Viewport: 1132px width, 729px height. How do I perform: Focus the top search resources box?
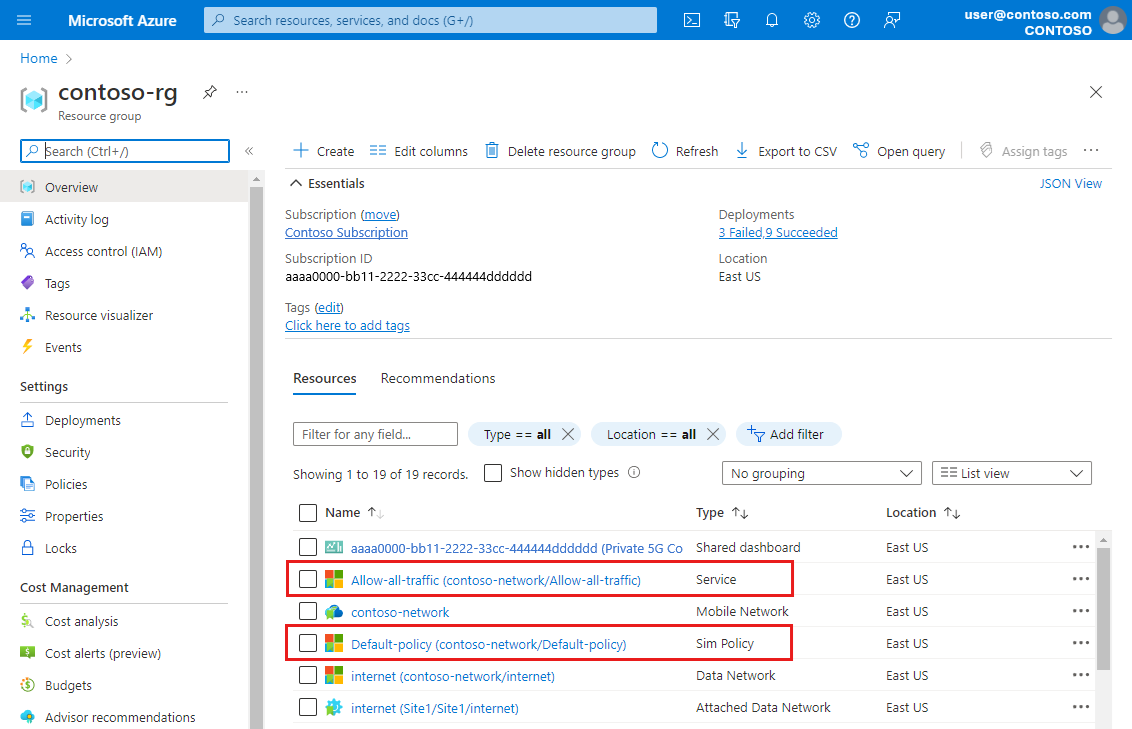coord(430,20)
